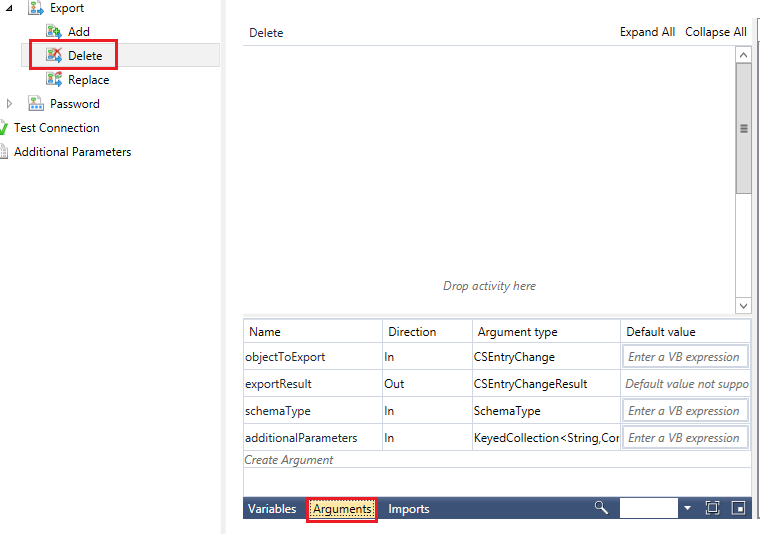Select the schemaType name cell
Image resolution: width=760 pixels, height=534 pixels.
tap(313, 410)
